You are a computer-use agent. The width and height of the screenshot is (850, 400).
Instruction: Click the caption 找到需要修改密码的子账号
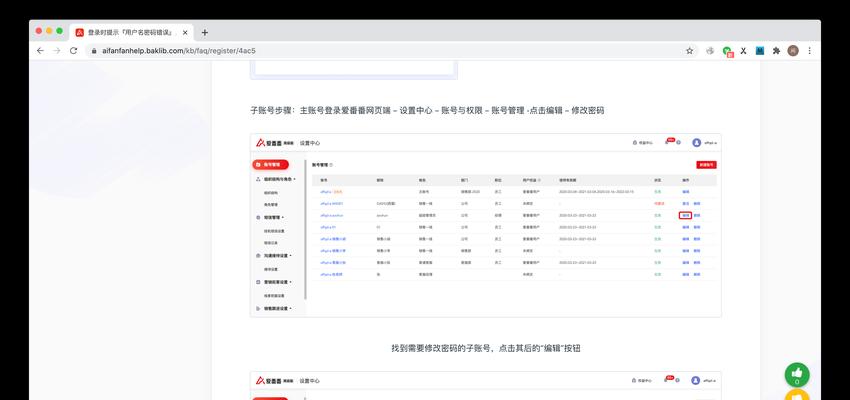click(x=486, y=348)
